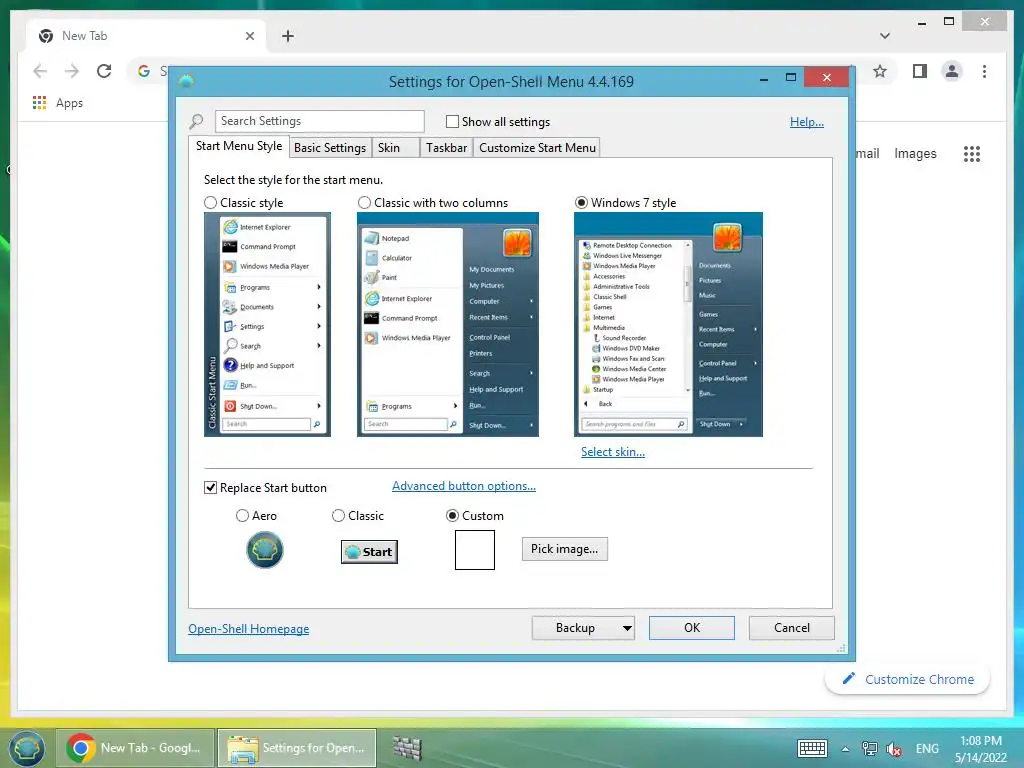Select the New Tab Chrome tab
1024x768 pixels.
146,36
